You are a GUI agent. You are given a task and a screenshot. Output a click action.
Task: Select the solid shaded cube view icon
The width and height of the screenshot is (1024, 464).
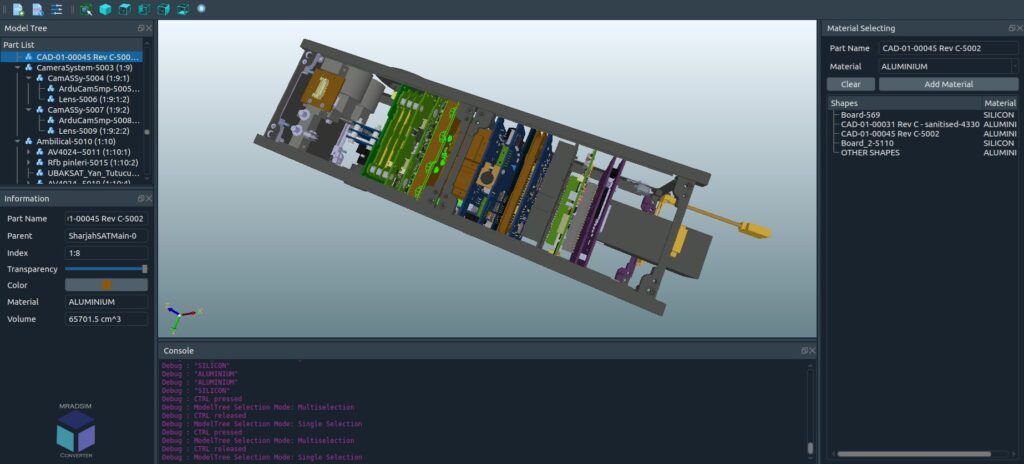(x=105, y=9)
